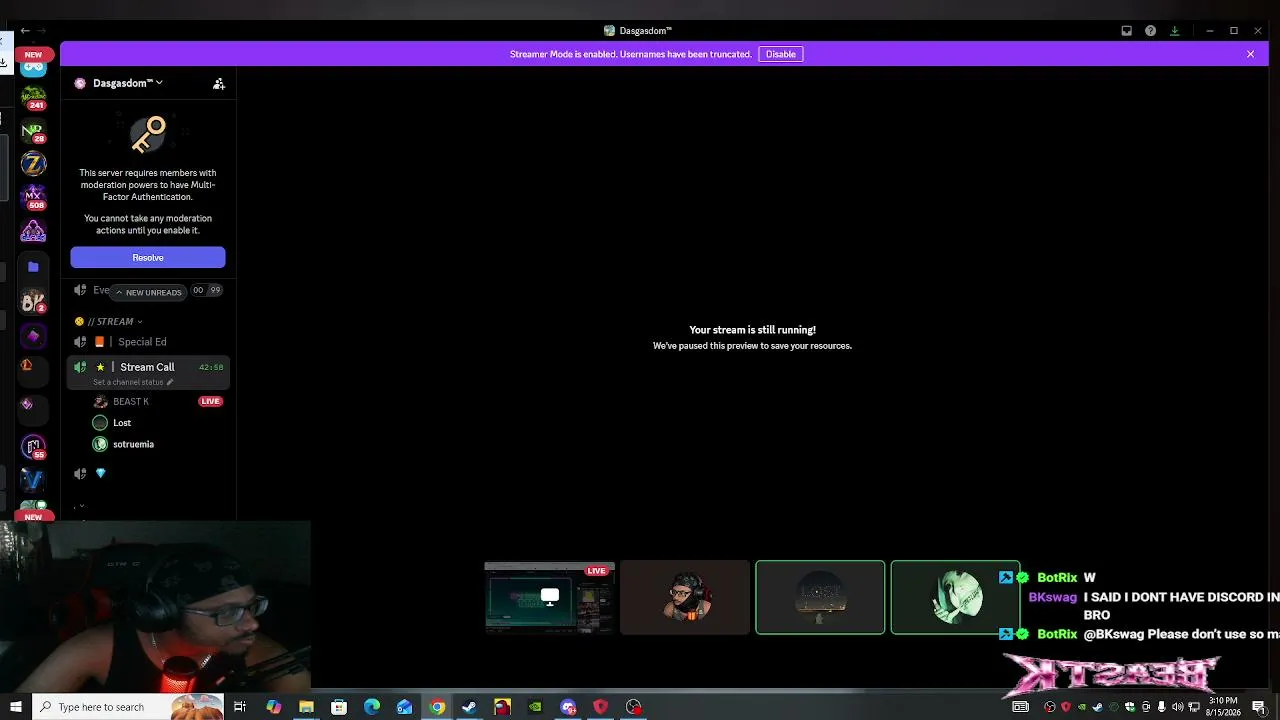Viewport: 1280px width, 720px height.
Task: Open File Explorer from the taskbar
Action: [306, 707]
